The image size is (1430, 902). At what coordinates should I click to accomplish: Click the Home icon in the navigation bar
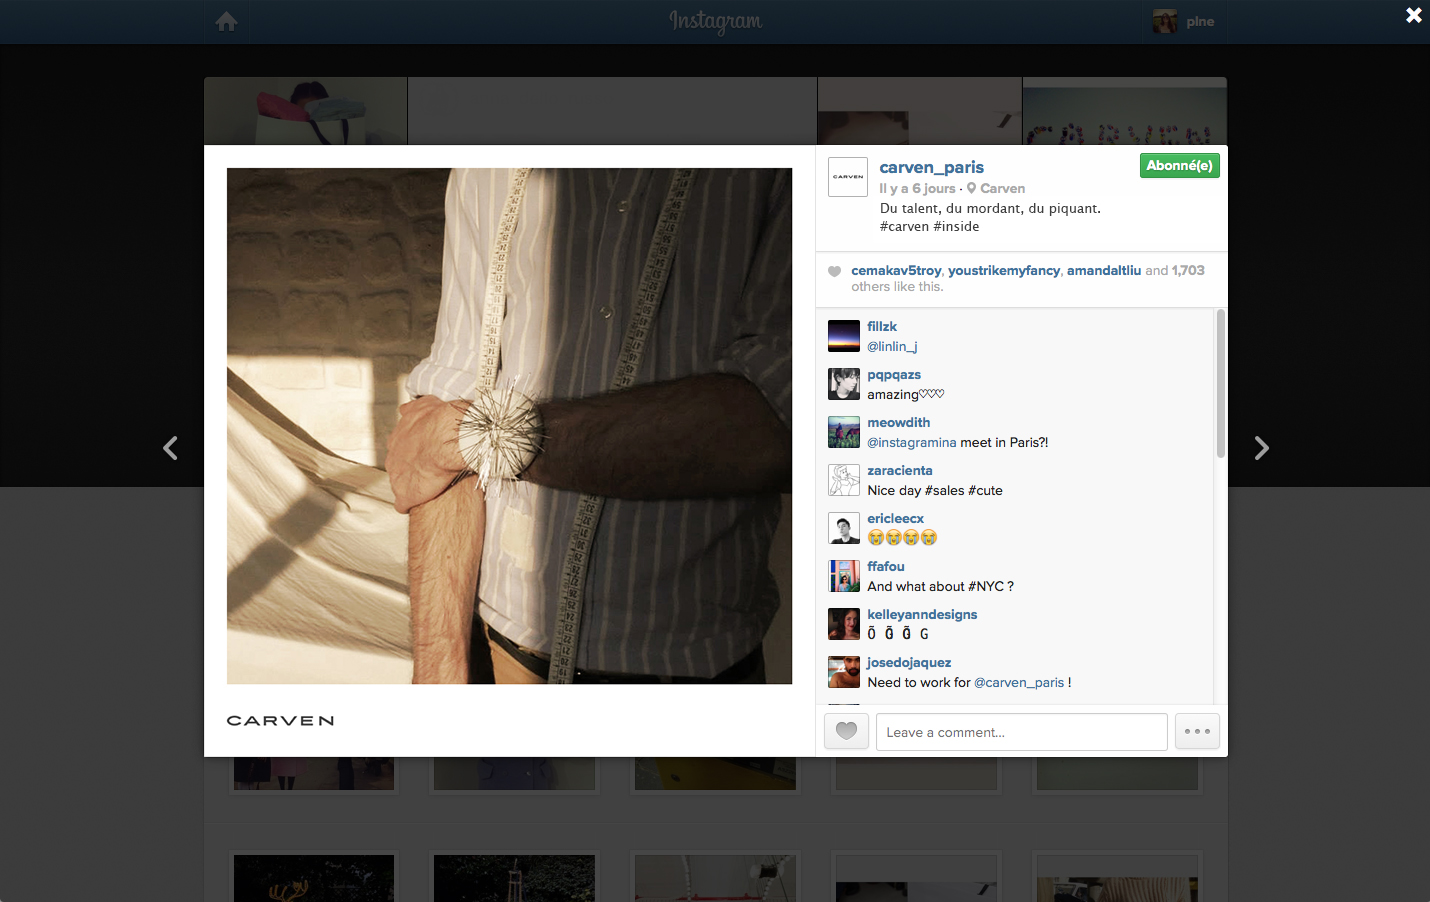click(x=226, y=21)
